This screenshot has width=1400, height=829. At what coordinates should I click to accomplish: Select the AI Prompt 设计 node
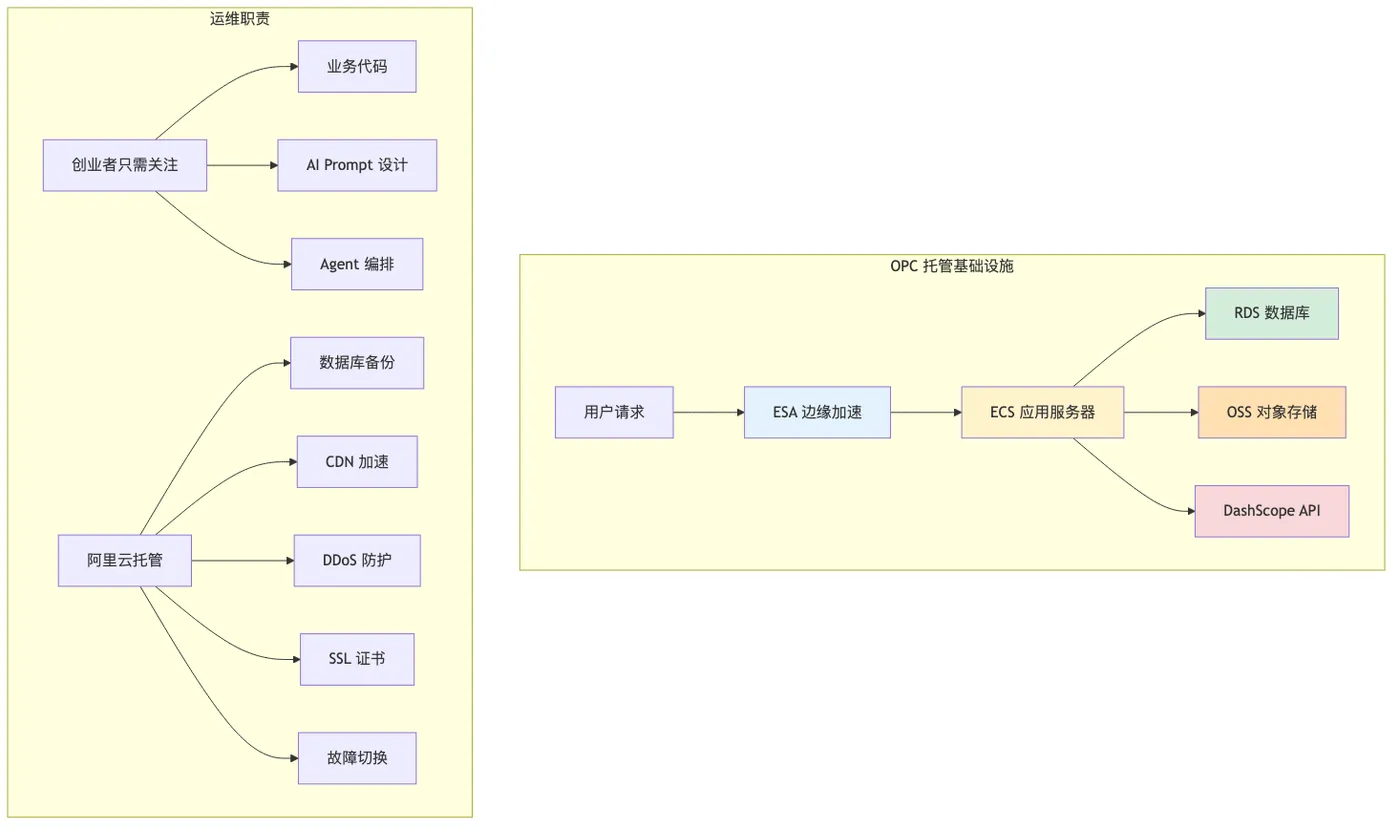357,165
